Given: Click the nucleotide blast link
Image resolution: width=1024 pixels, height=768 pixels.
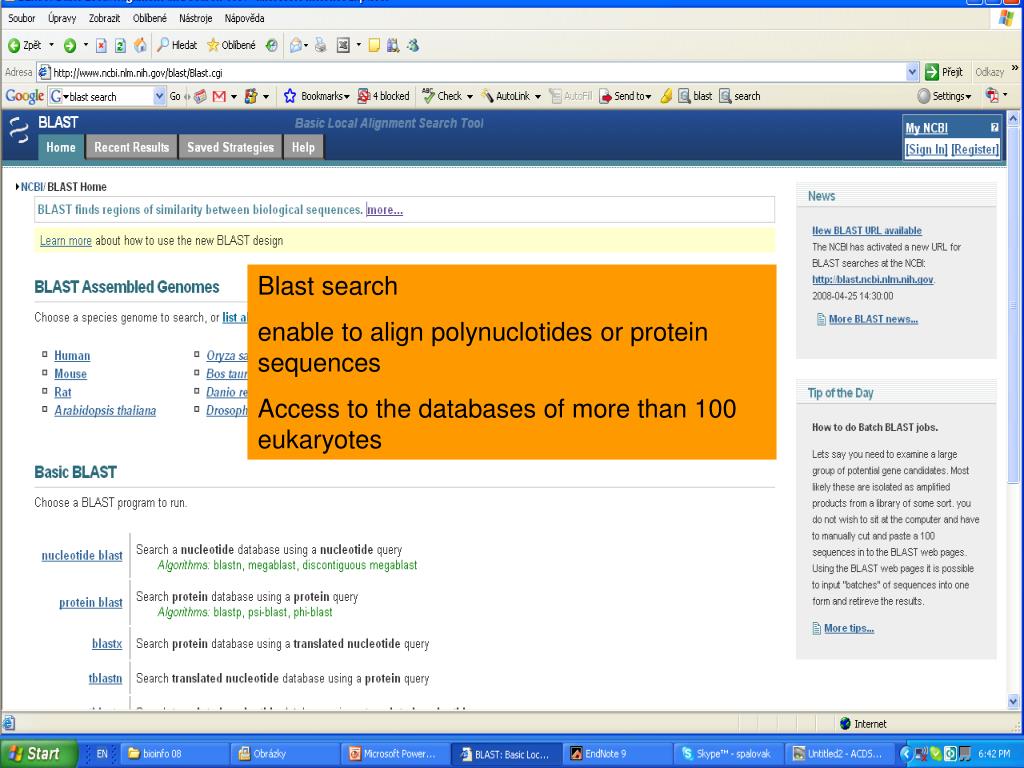Looking at the screenshot, I should 82,556.
